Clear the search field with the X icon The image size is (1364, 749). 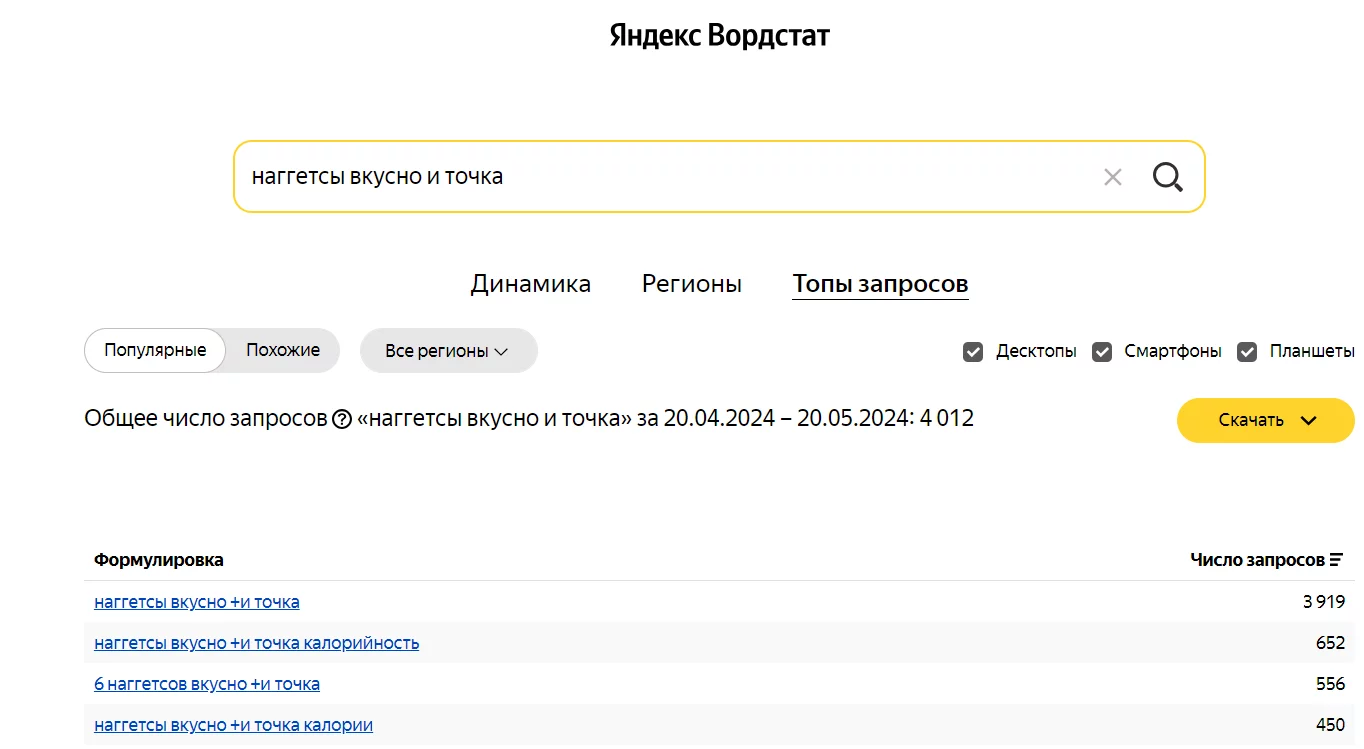coord(1112,177)
